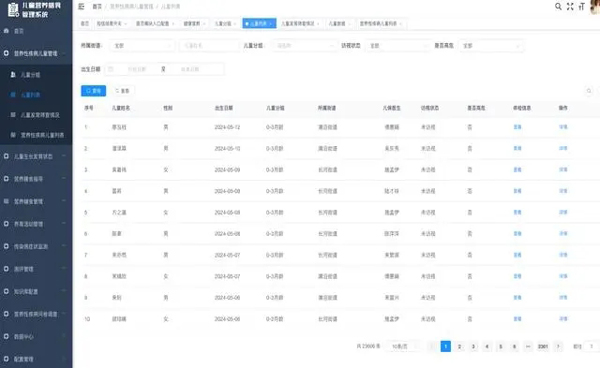
Task: Click the icon beside 数据中心 in the sidebar
Action: coord(6,336)
